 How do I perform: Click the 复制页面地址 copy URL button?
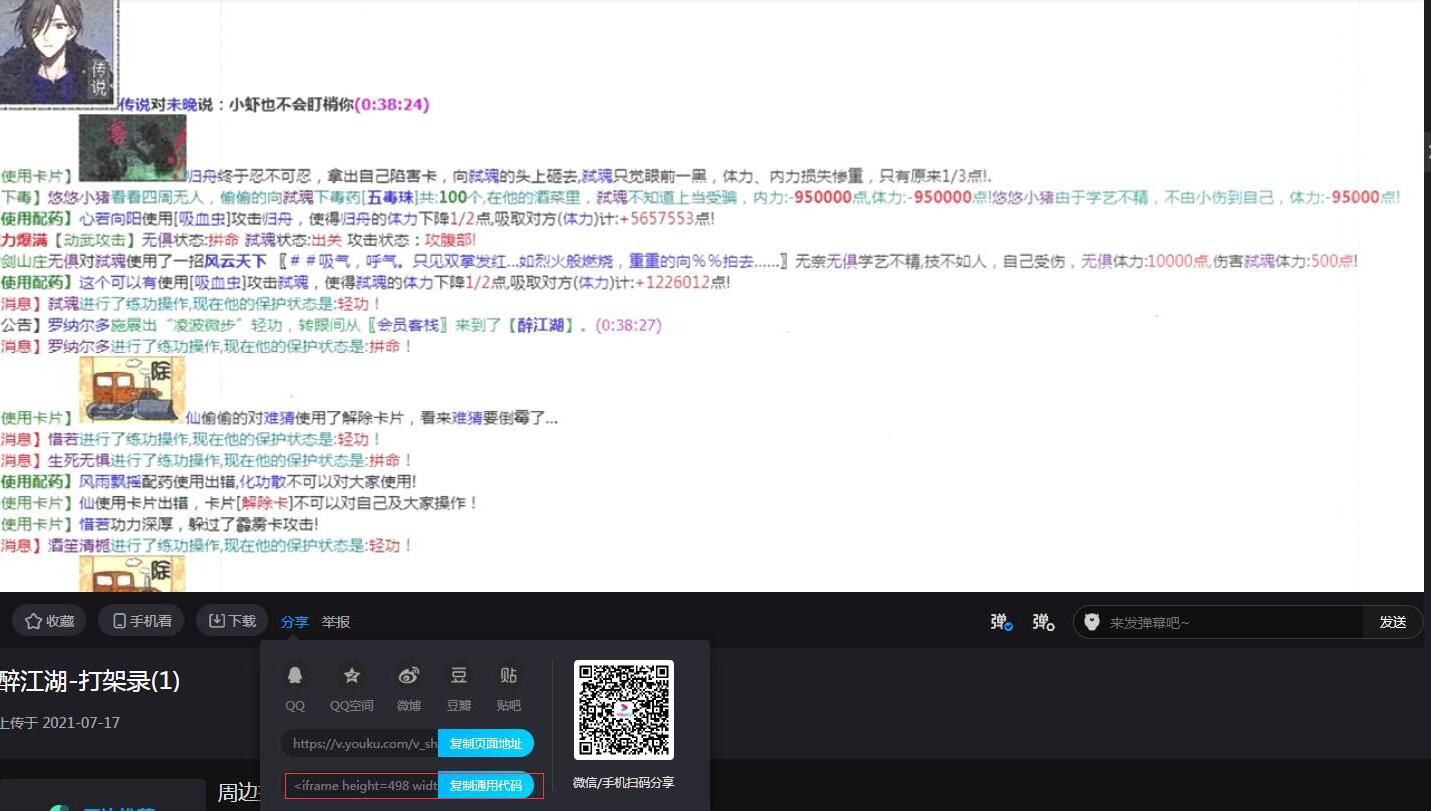pos(486,743)
